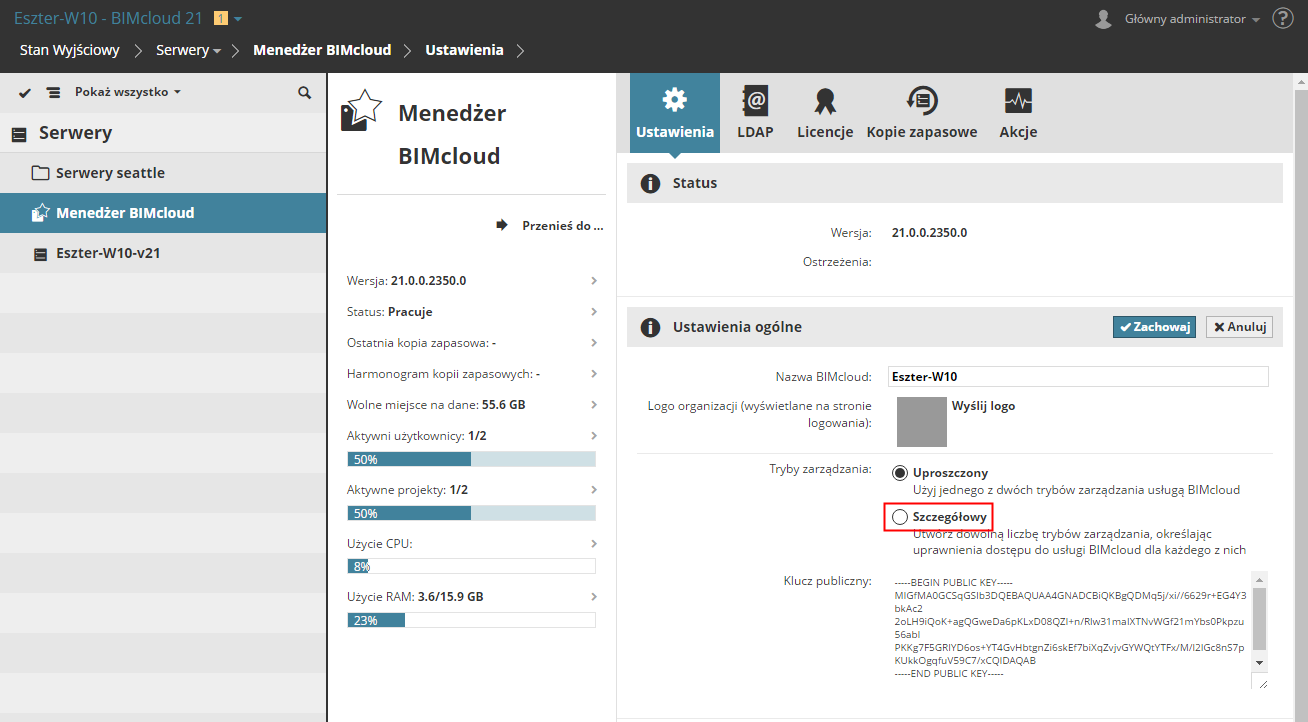Screen dimensions: 1308x722
Task: Cancel changes with the Anuluj button
Action: click(x=1239, y=327)
